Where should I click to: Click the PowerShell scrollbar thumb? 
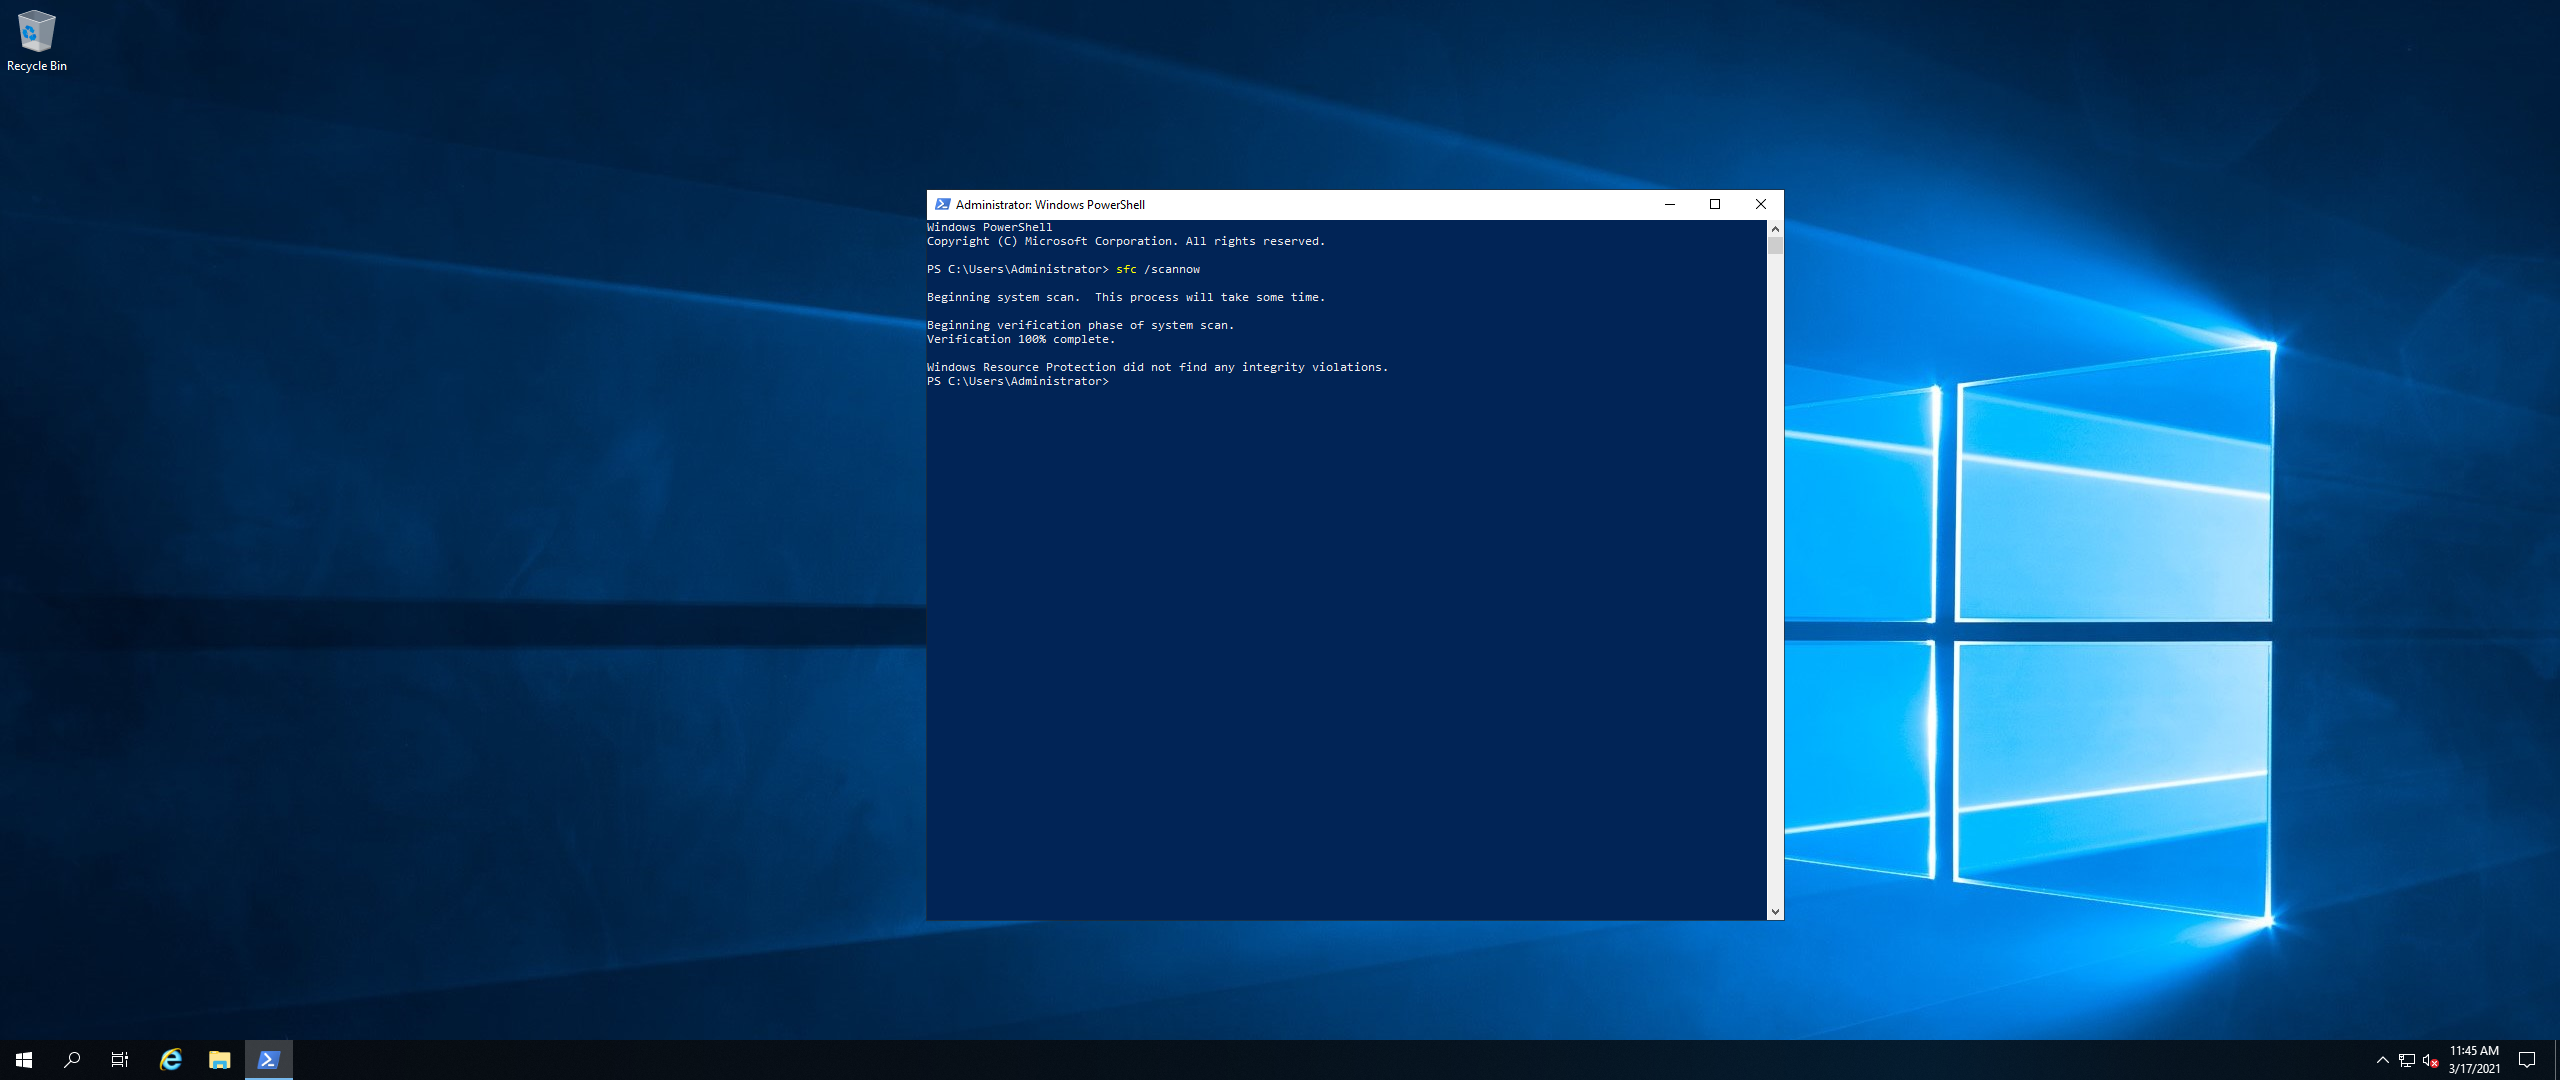[1775, 246]
